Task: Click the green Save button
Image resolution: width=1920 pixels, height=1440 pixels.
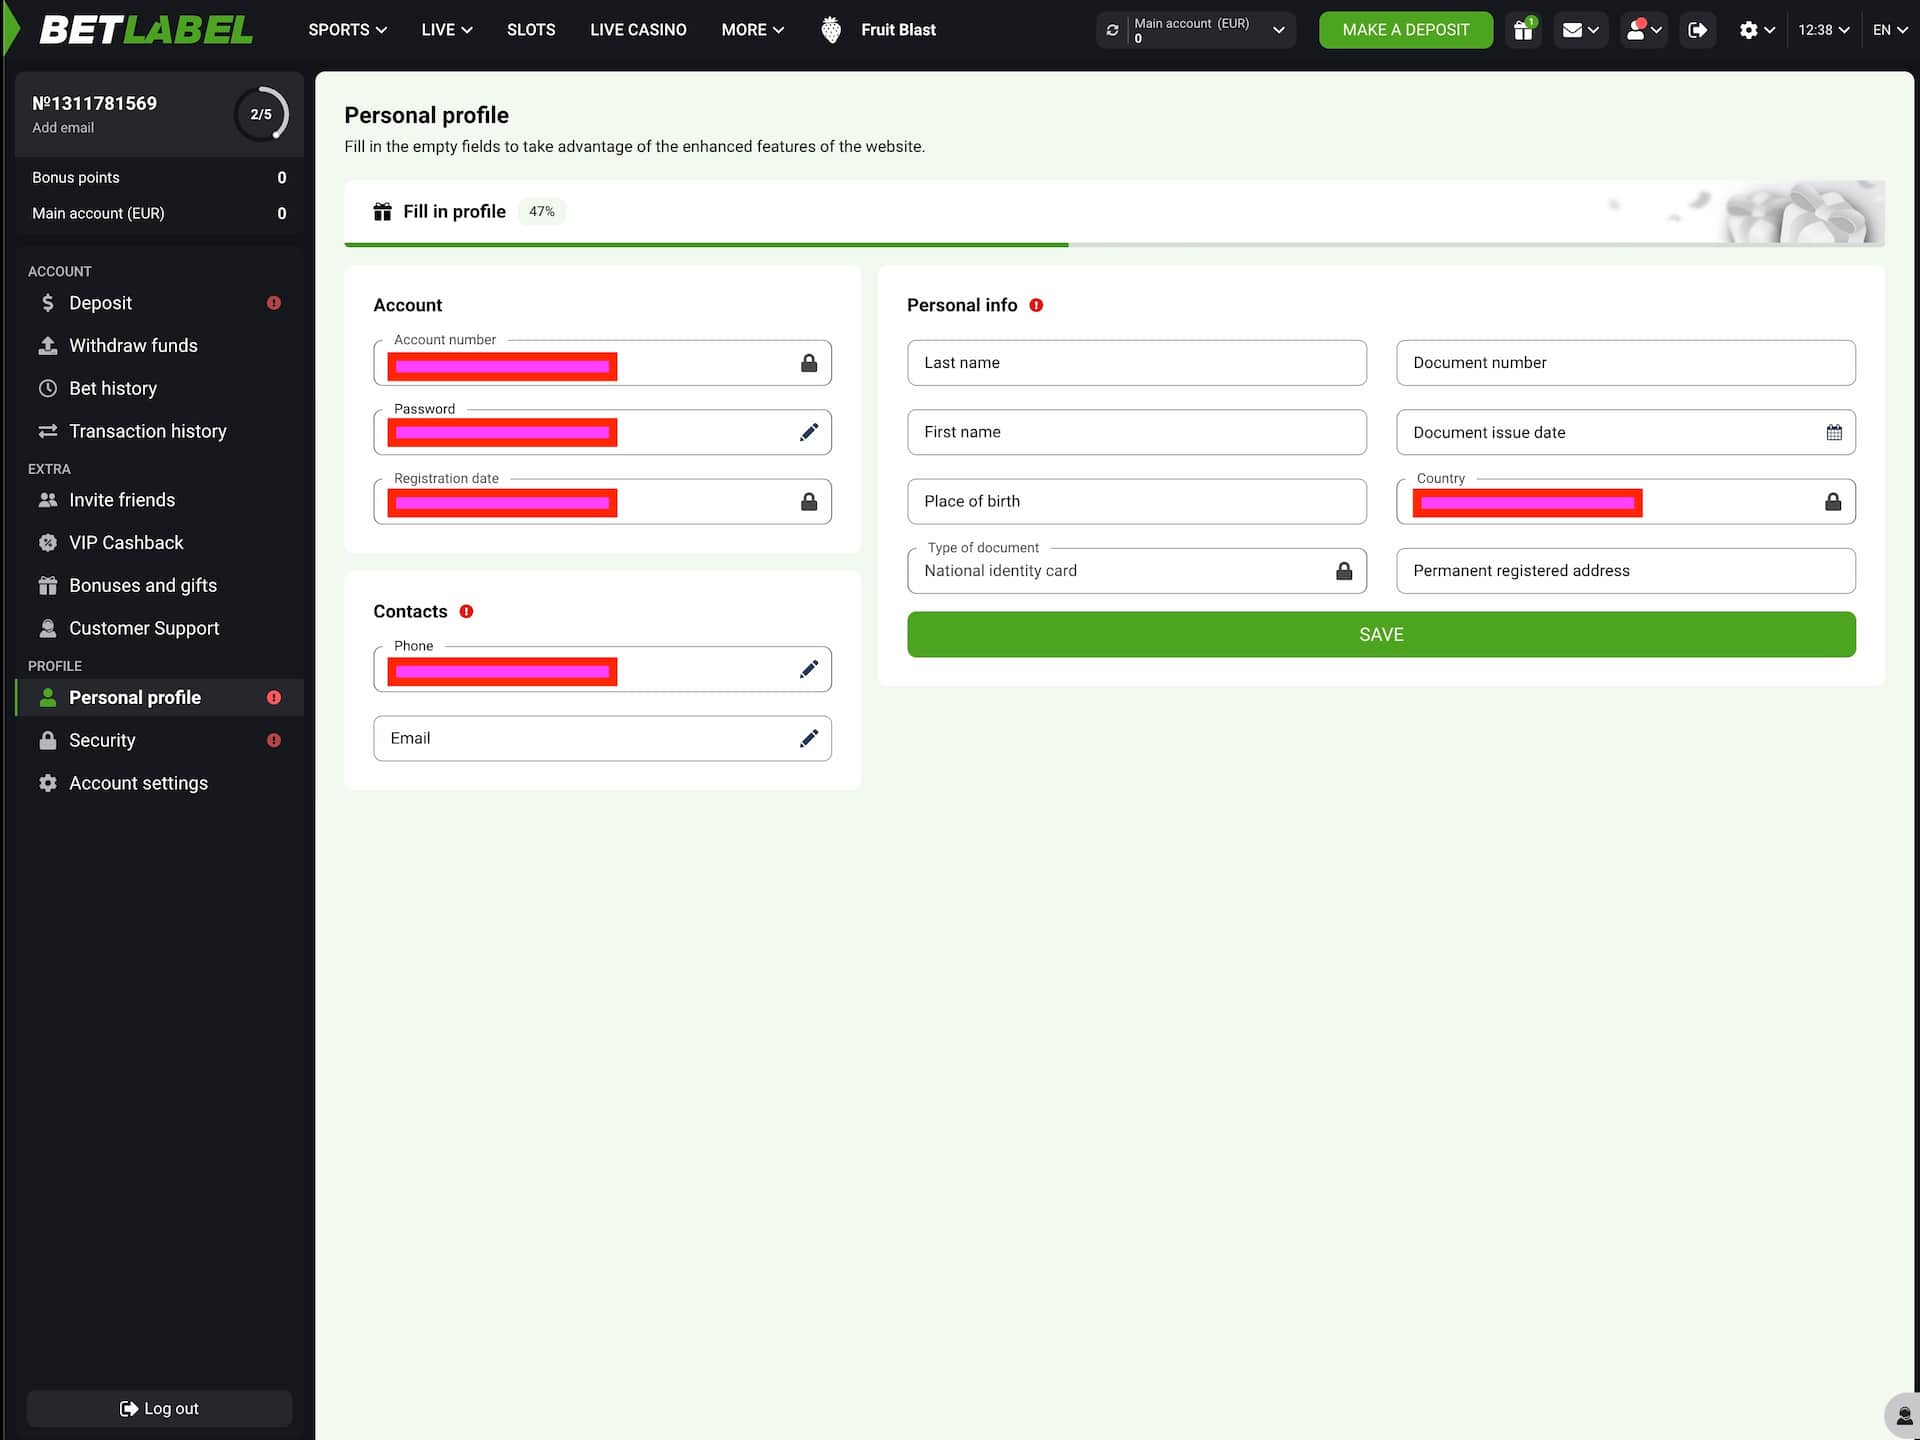Action: click(x=1380, y=634)
